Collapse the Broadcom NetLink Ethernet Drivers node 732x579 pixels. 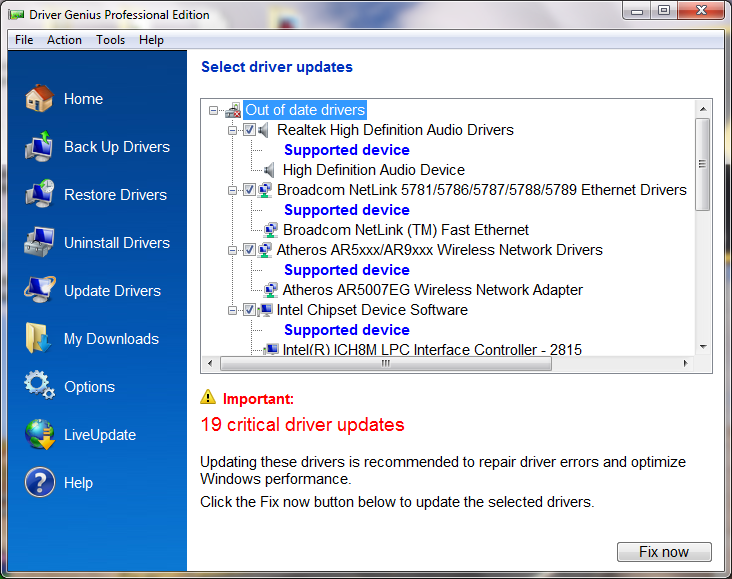(x=232, y=191)
